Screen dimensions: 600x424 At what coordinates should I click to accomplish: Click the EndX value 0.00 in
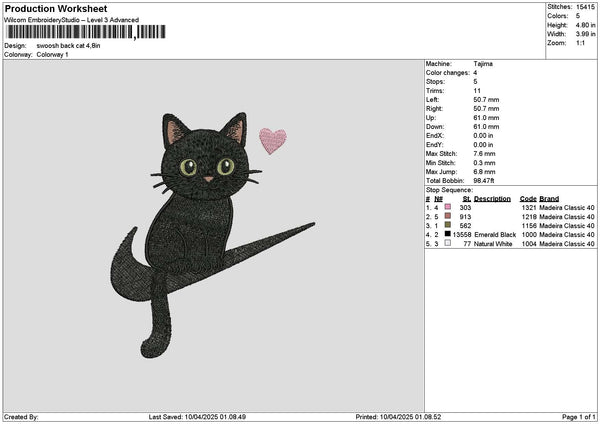[483, 136]
